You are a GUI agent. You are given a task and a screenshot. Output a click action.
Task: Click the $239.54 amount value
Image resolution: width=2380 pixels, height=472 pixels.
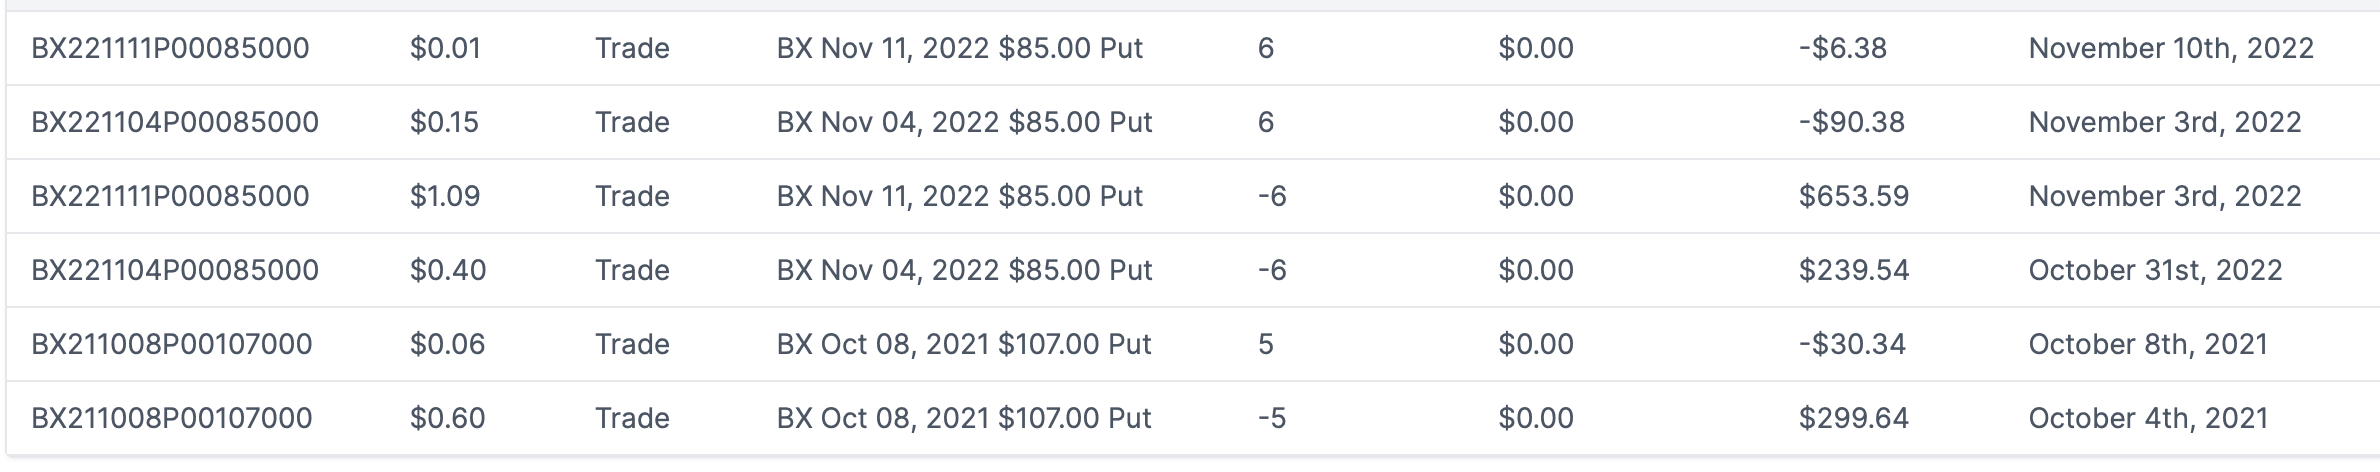pos(1853,270)
